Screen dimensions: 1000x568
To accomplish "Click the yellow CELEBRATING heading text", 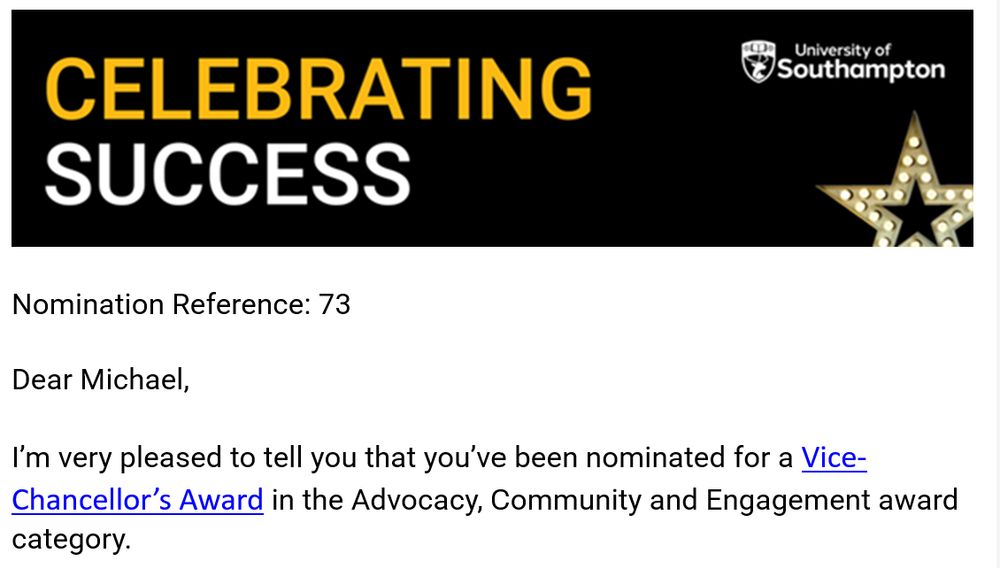I will [318, 89].
